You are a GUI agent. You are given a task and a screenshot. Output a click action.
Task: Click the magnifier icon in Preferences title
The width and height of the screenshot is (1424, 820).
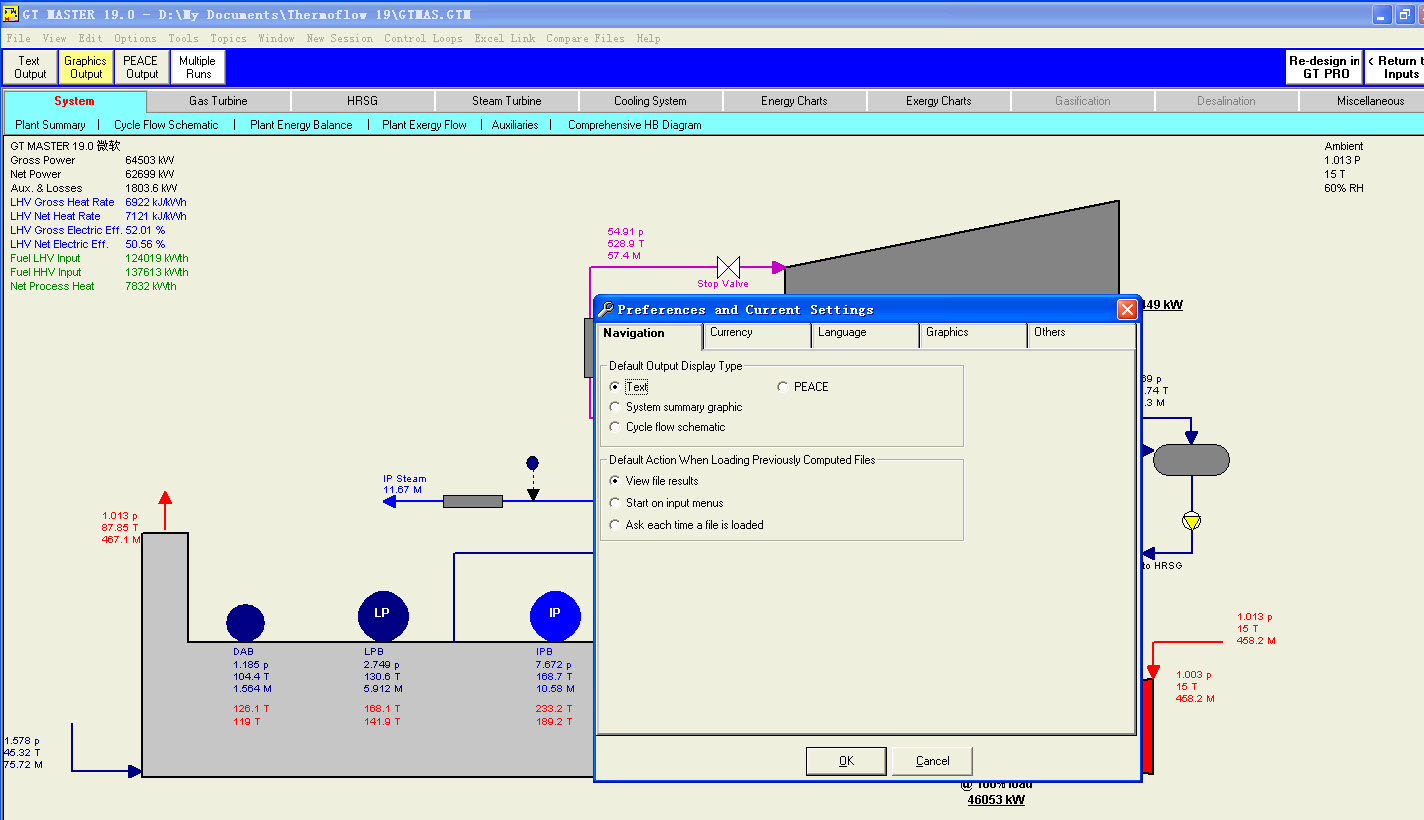point(605,310)
